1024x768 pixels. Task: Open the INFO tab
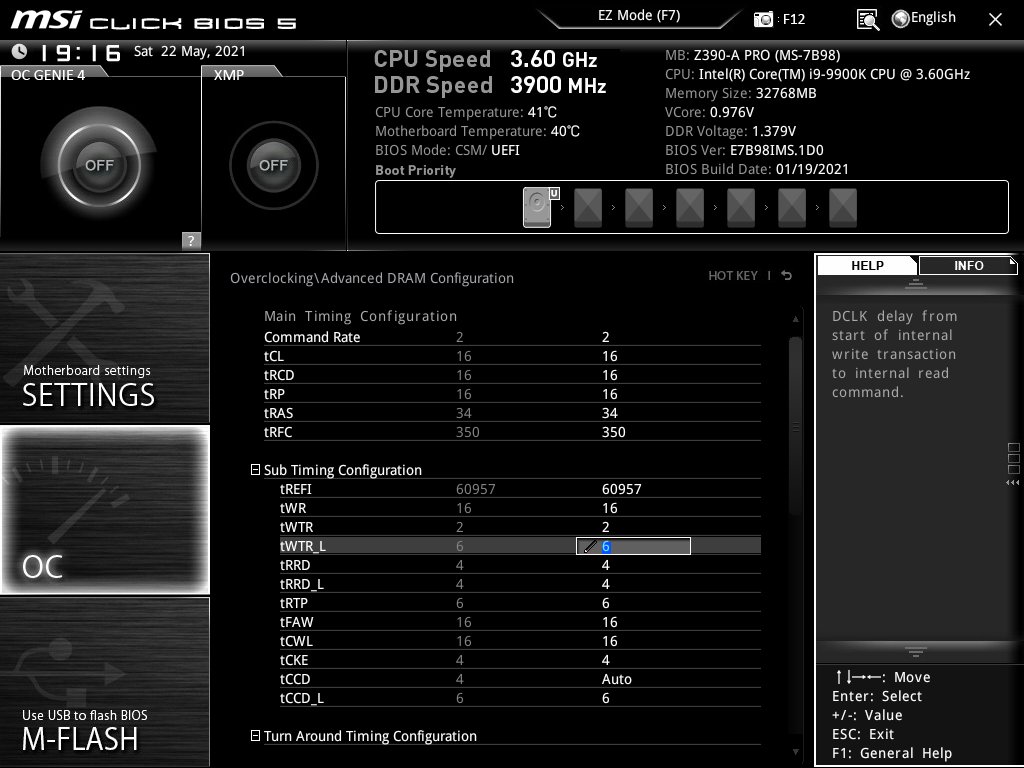pyautogui.click(x=968, y=266)
